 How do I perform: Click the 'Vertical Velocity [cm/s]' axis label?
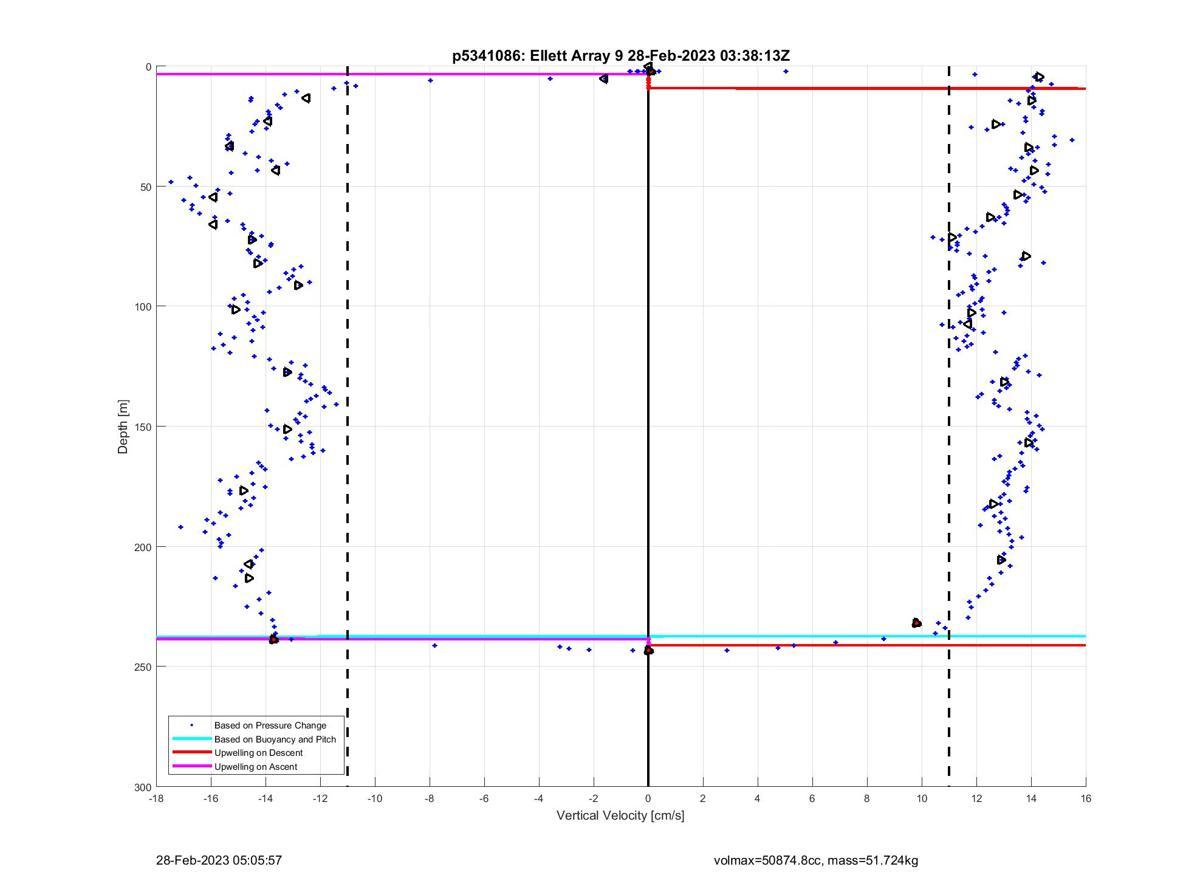(x=620, y=816)
